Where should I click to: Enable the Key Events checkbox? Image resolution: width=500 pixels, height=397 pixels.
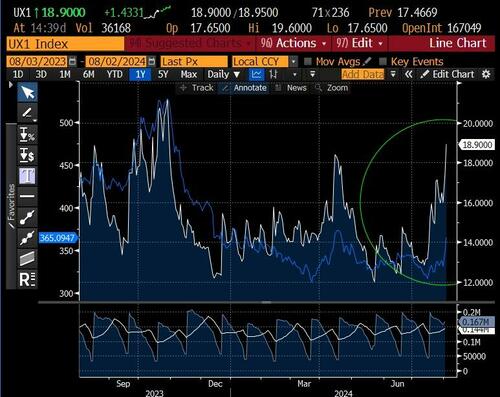pos(383,61)
